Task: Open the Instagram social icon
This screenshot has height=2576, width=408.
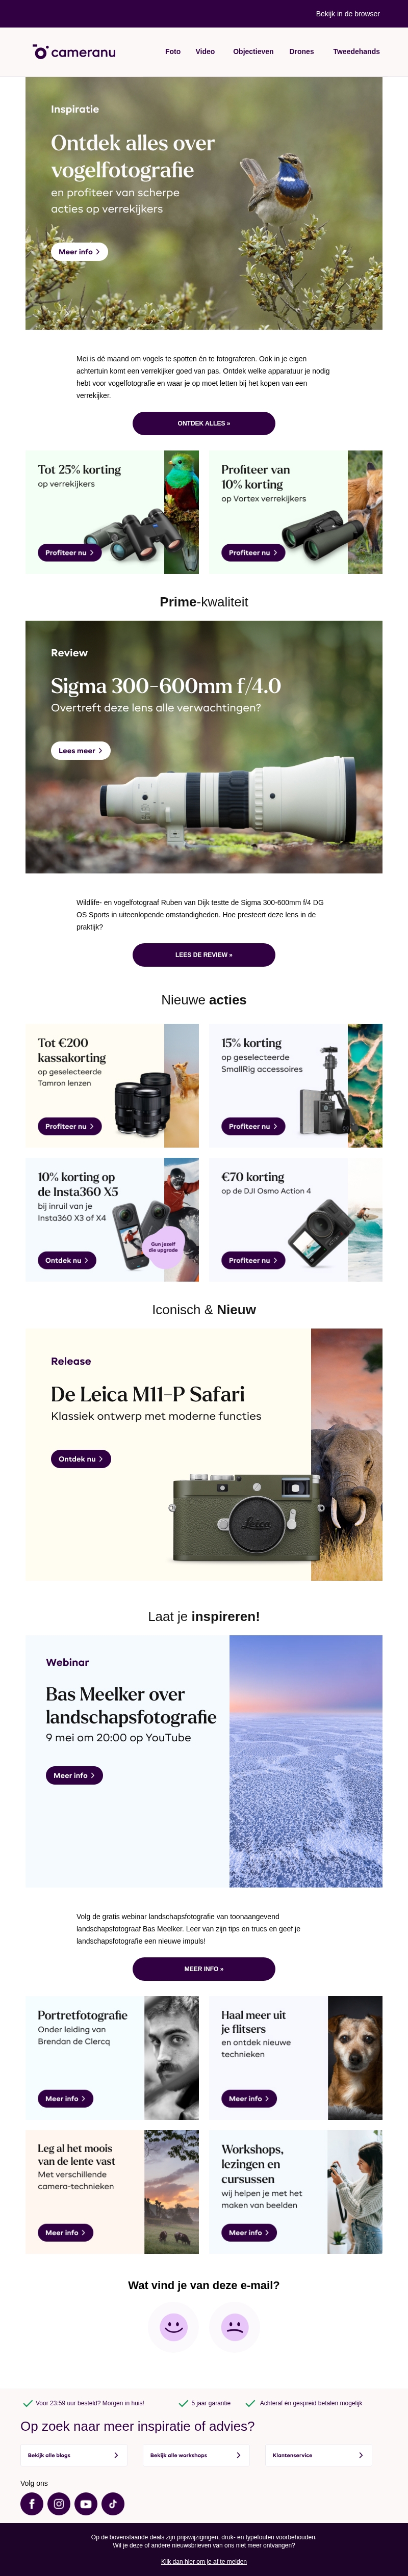Action: [x=59, y=2503]
